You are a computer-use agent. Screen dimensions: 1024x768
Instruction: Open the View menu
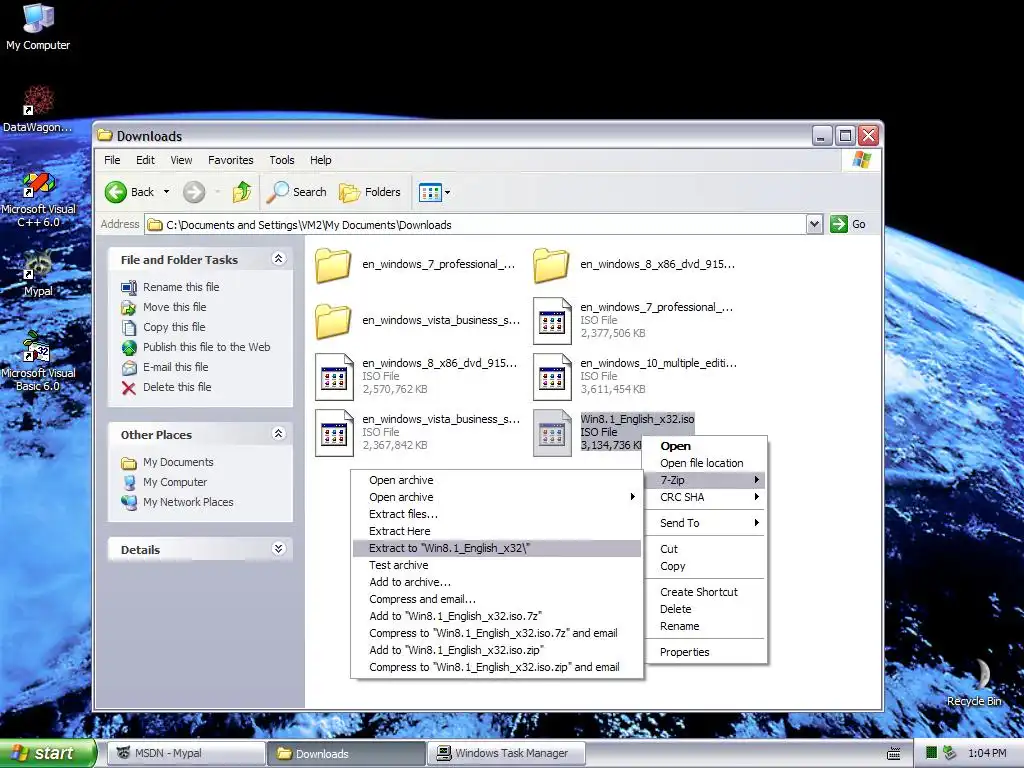181,160
